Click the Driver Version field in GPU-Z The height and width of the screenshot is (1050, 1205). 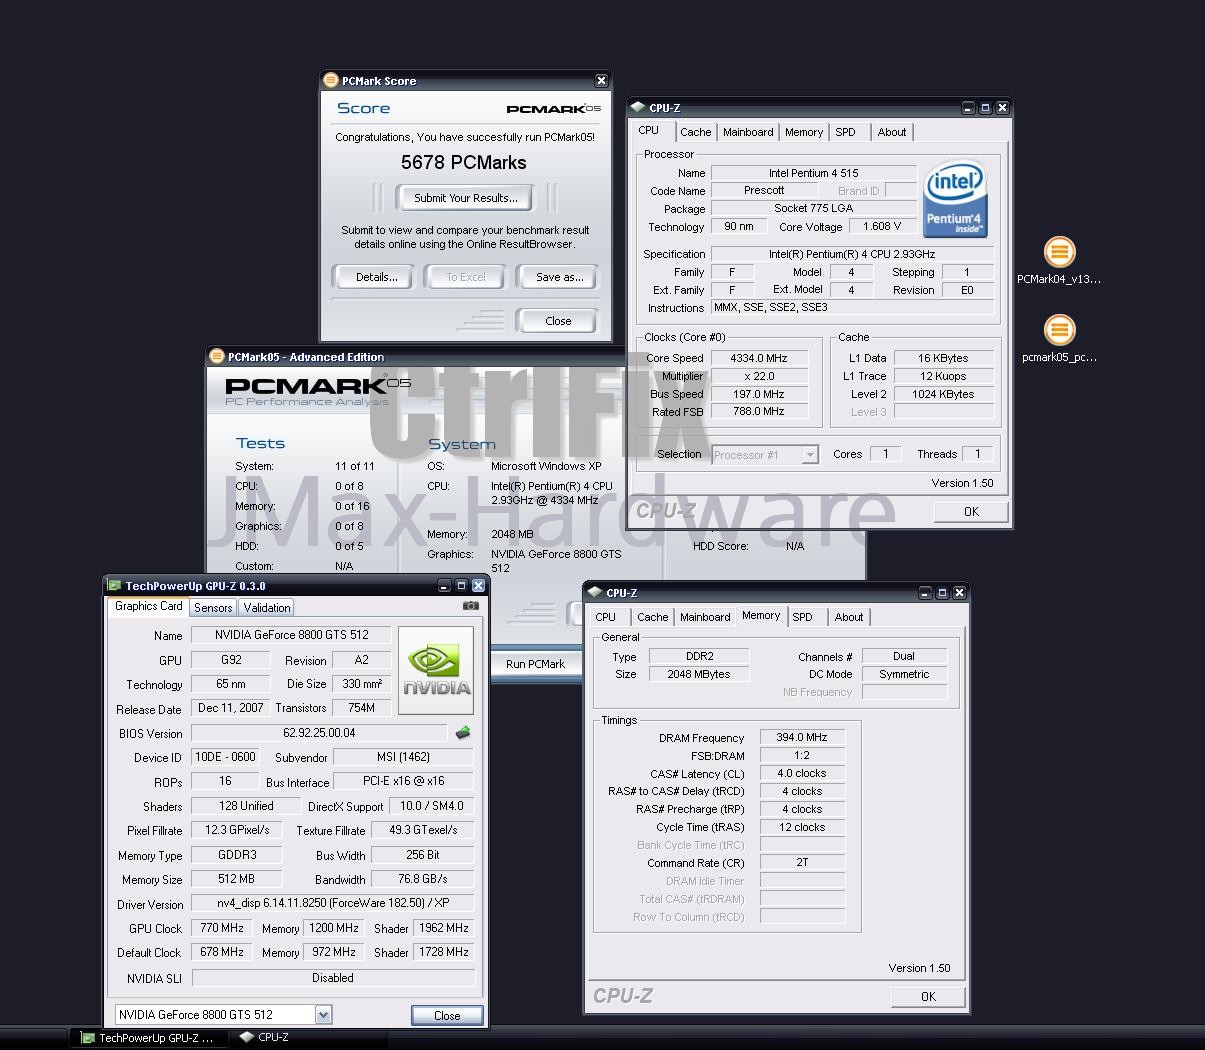[333, 903]
